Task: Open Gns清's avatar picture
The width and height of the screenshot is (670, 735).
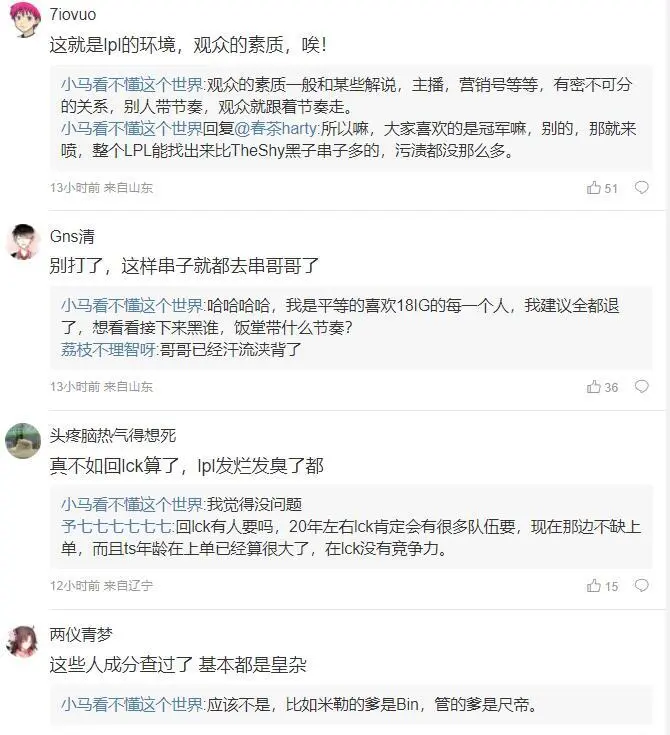Action: pyautogui.click(x=23, y=241)
